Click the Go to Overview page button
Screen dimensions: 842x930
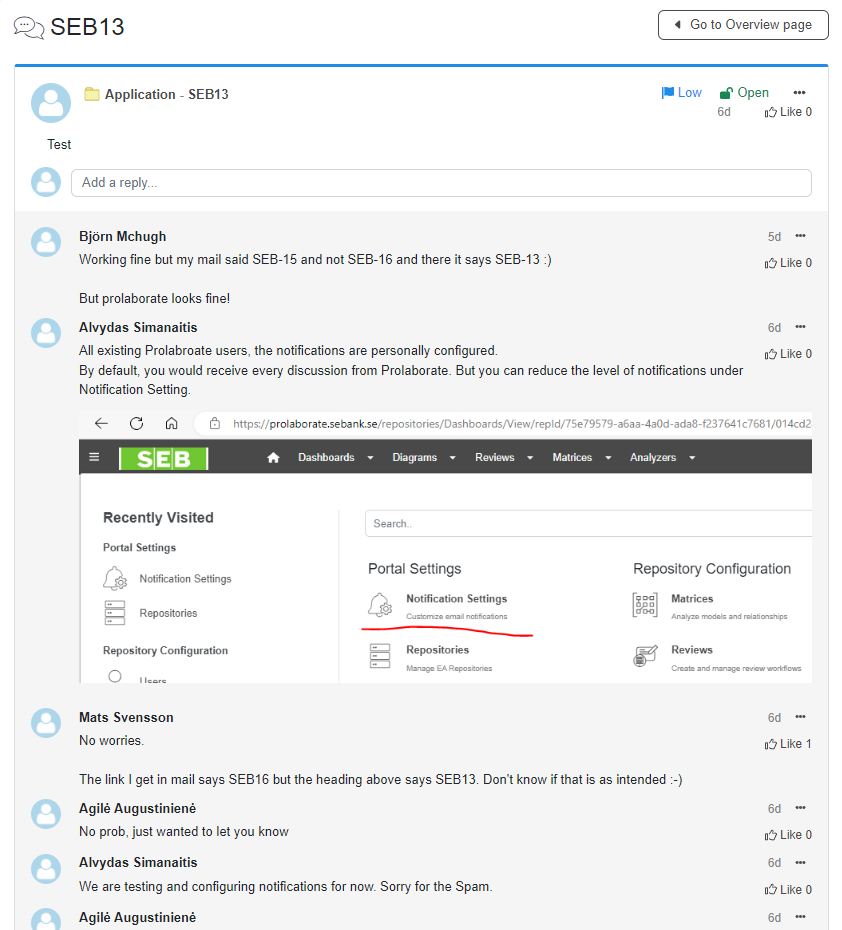[x=743, y=25]
